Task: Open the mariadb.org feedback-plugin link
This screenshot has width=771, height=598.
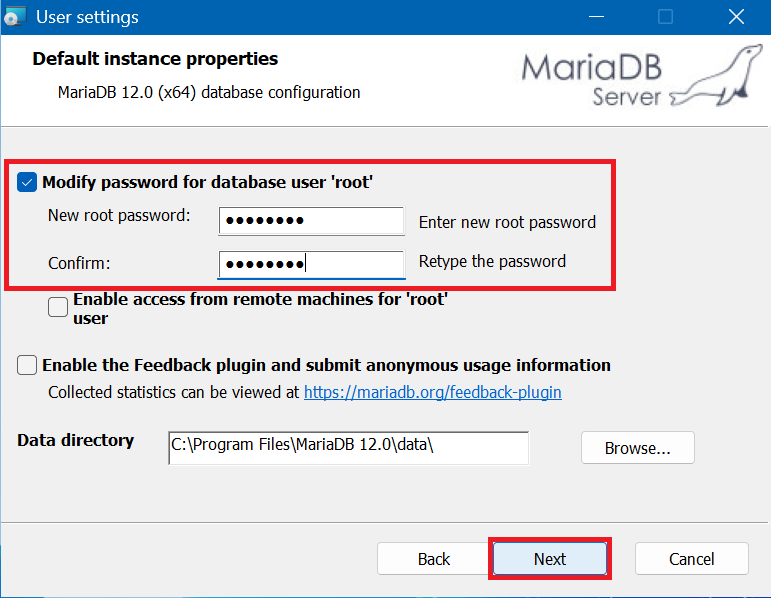Action: tap(433, 393)
